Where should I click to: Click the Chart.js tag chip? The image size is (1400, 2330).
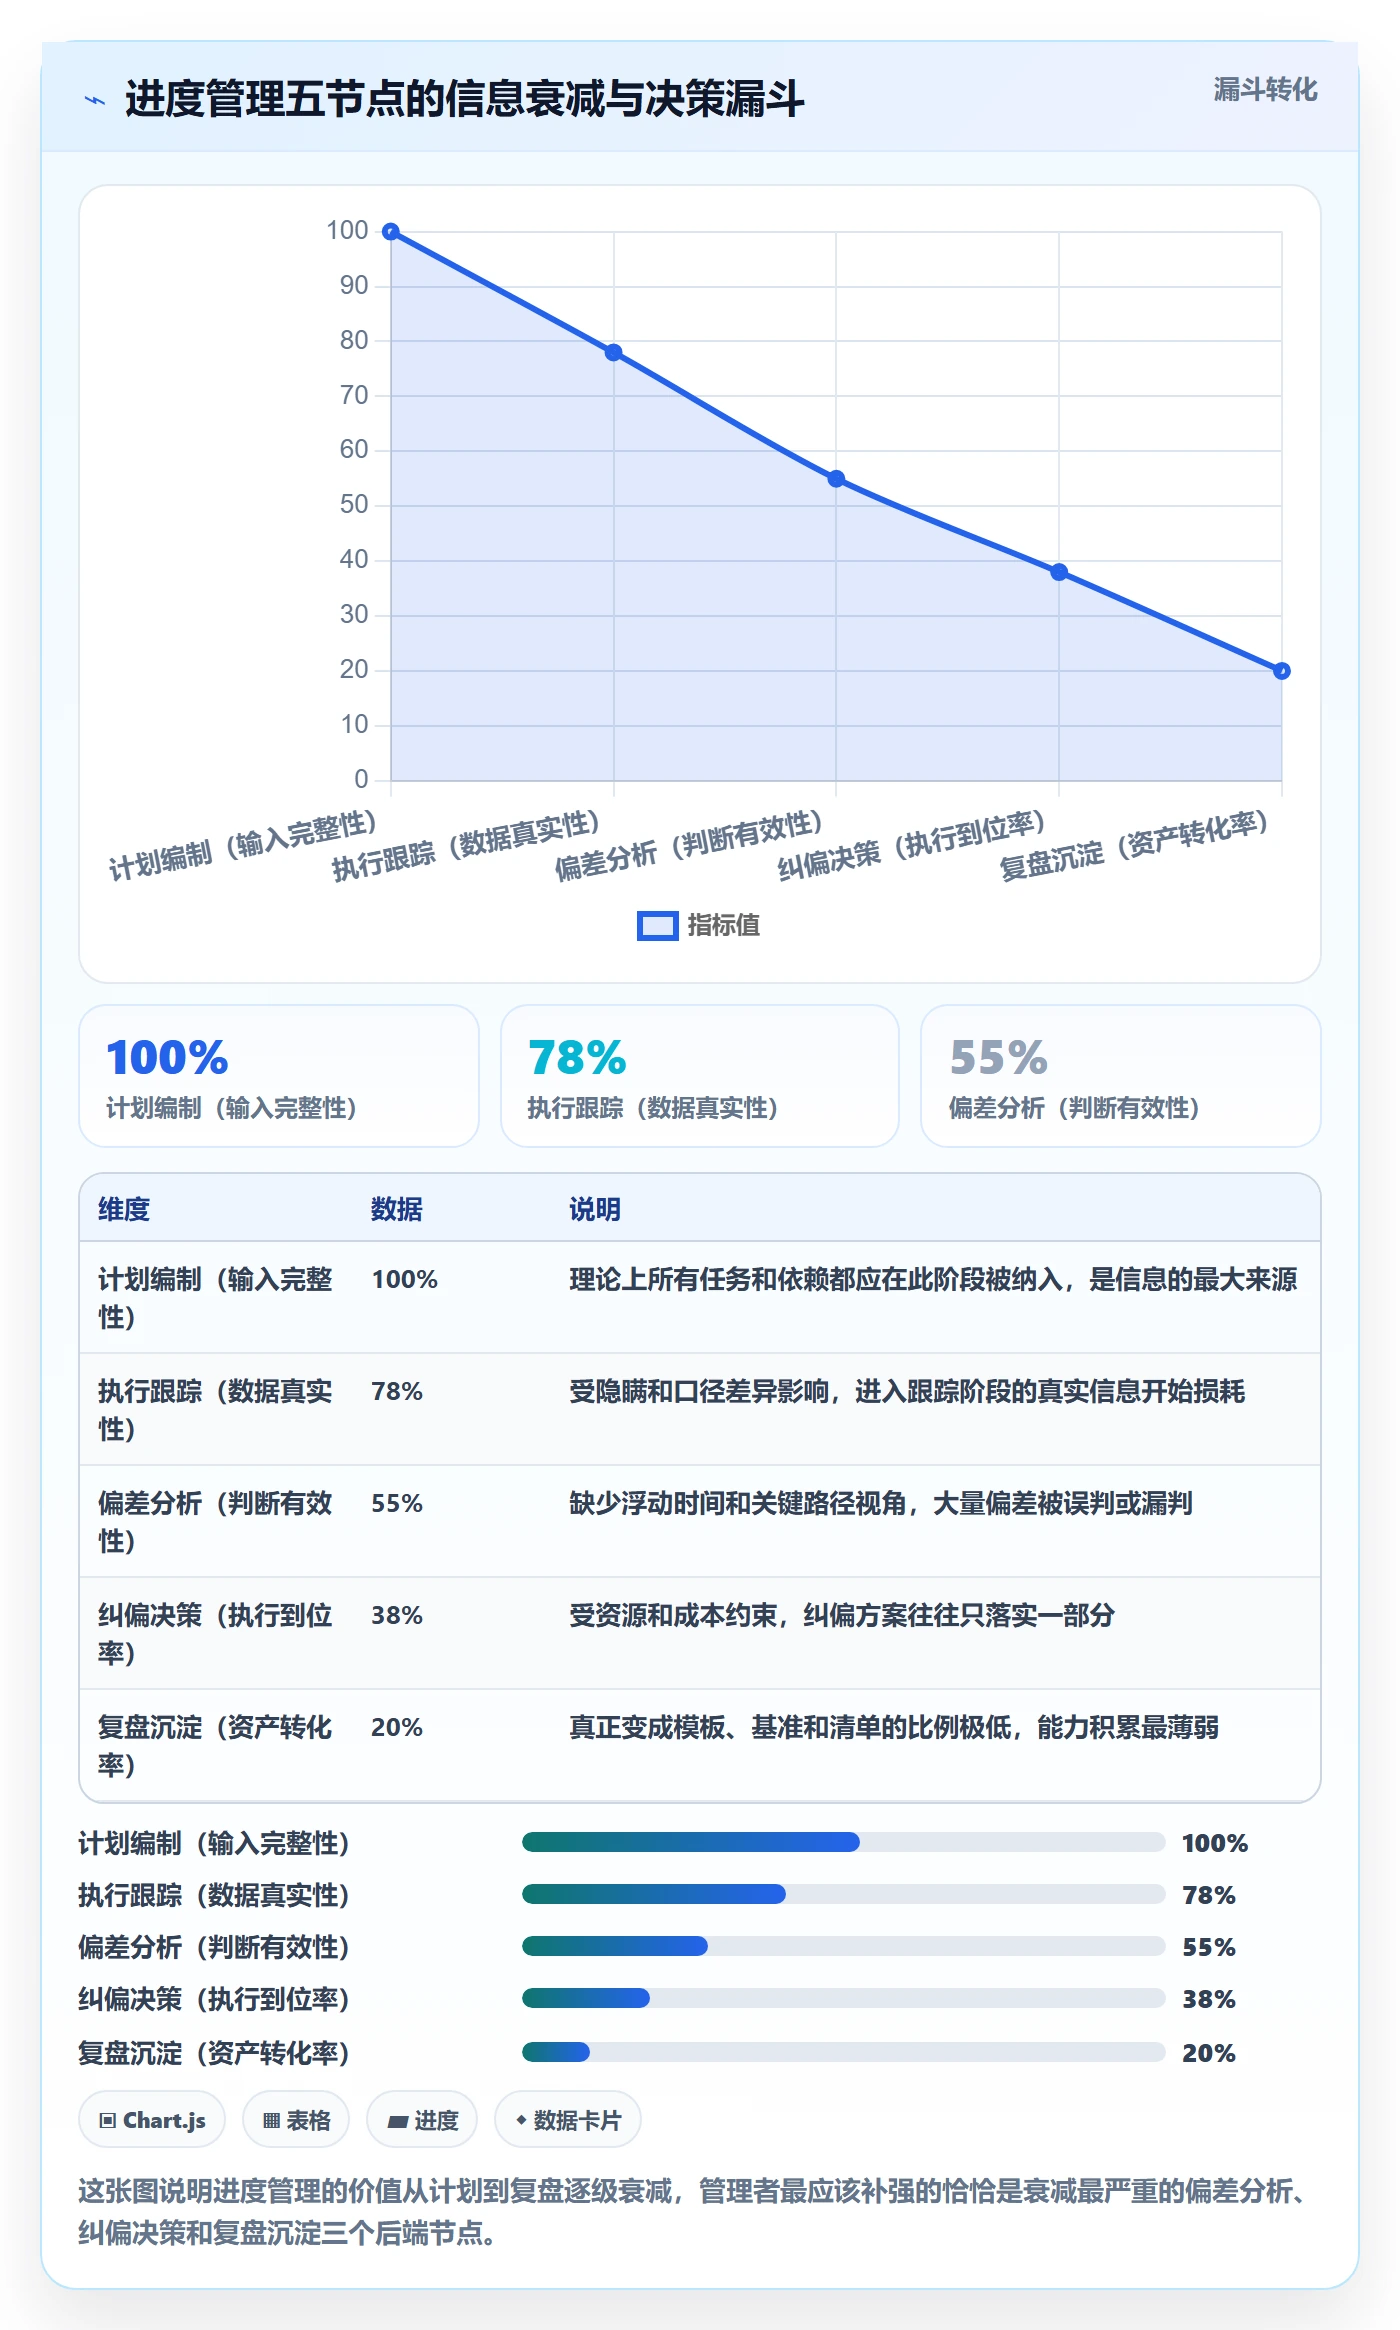click(x=152, y=2120)
